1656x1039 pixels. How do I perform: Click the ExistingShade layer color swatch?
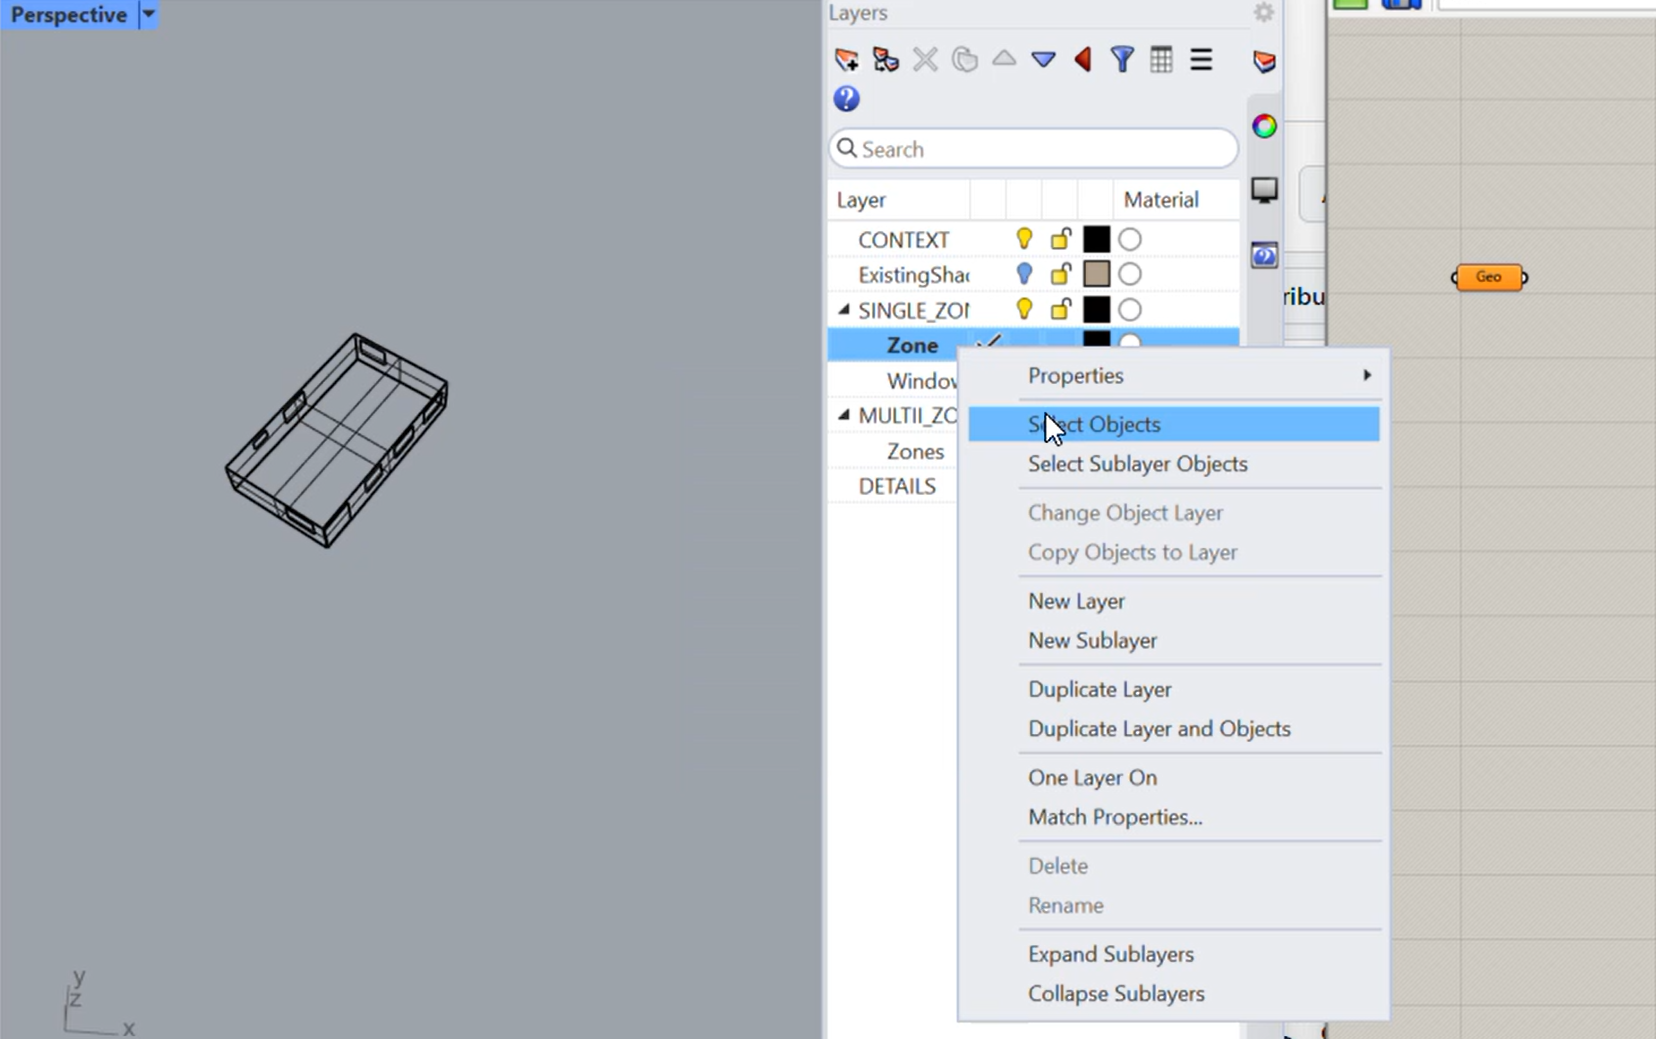1096,274
